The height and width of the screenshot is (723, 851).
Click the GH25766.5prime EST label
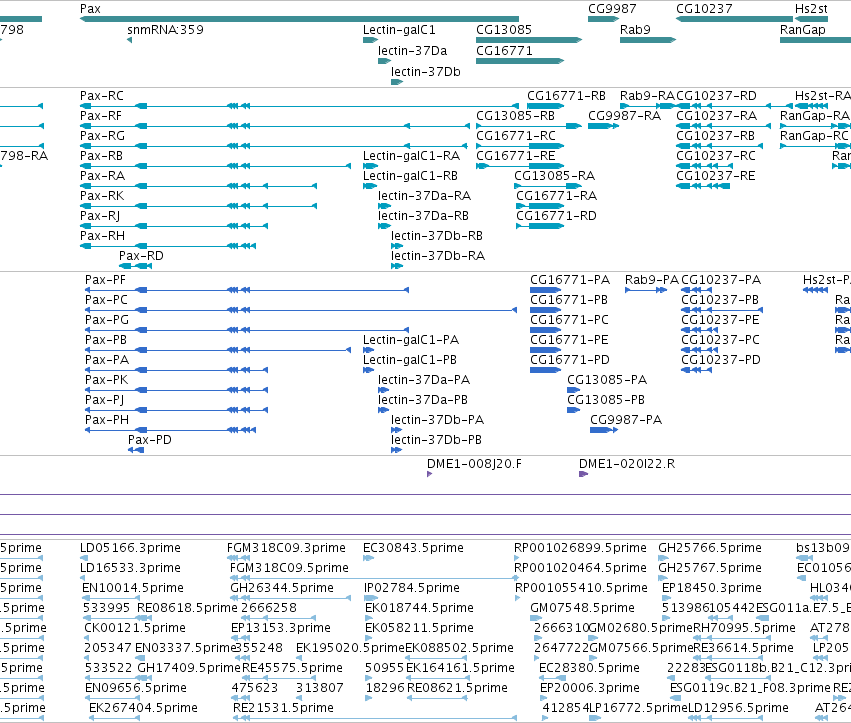tap(710, 548)
